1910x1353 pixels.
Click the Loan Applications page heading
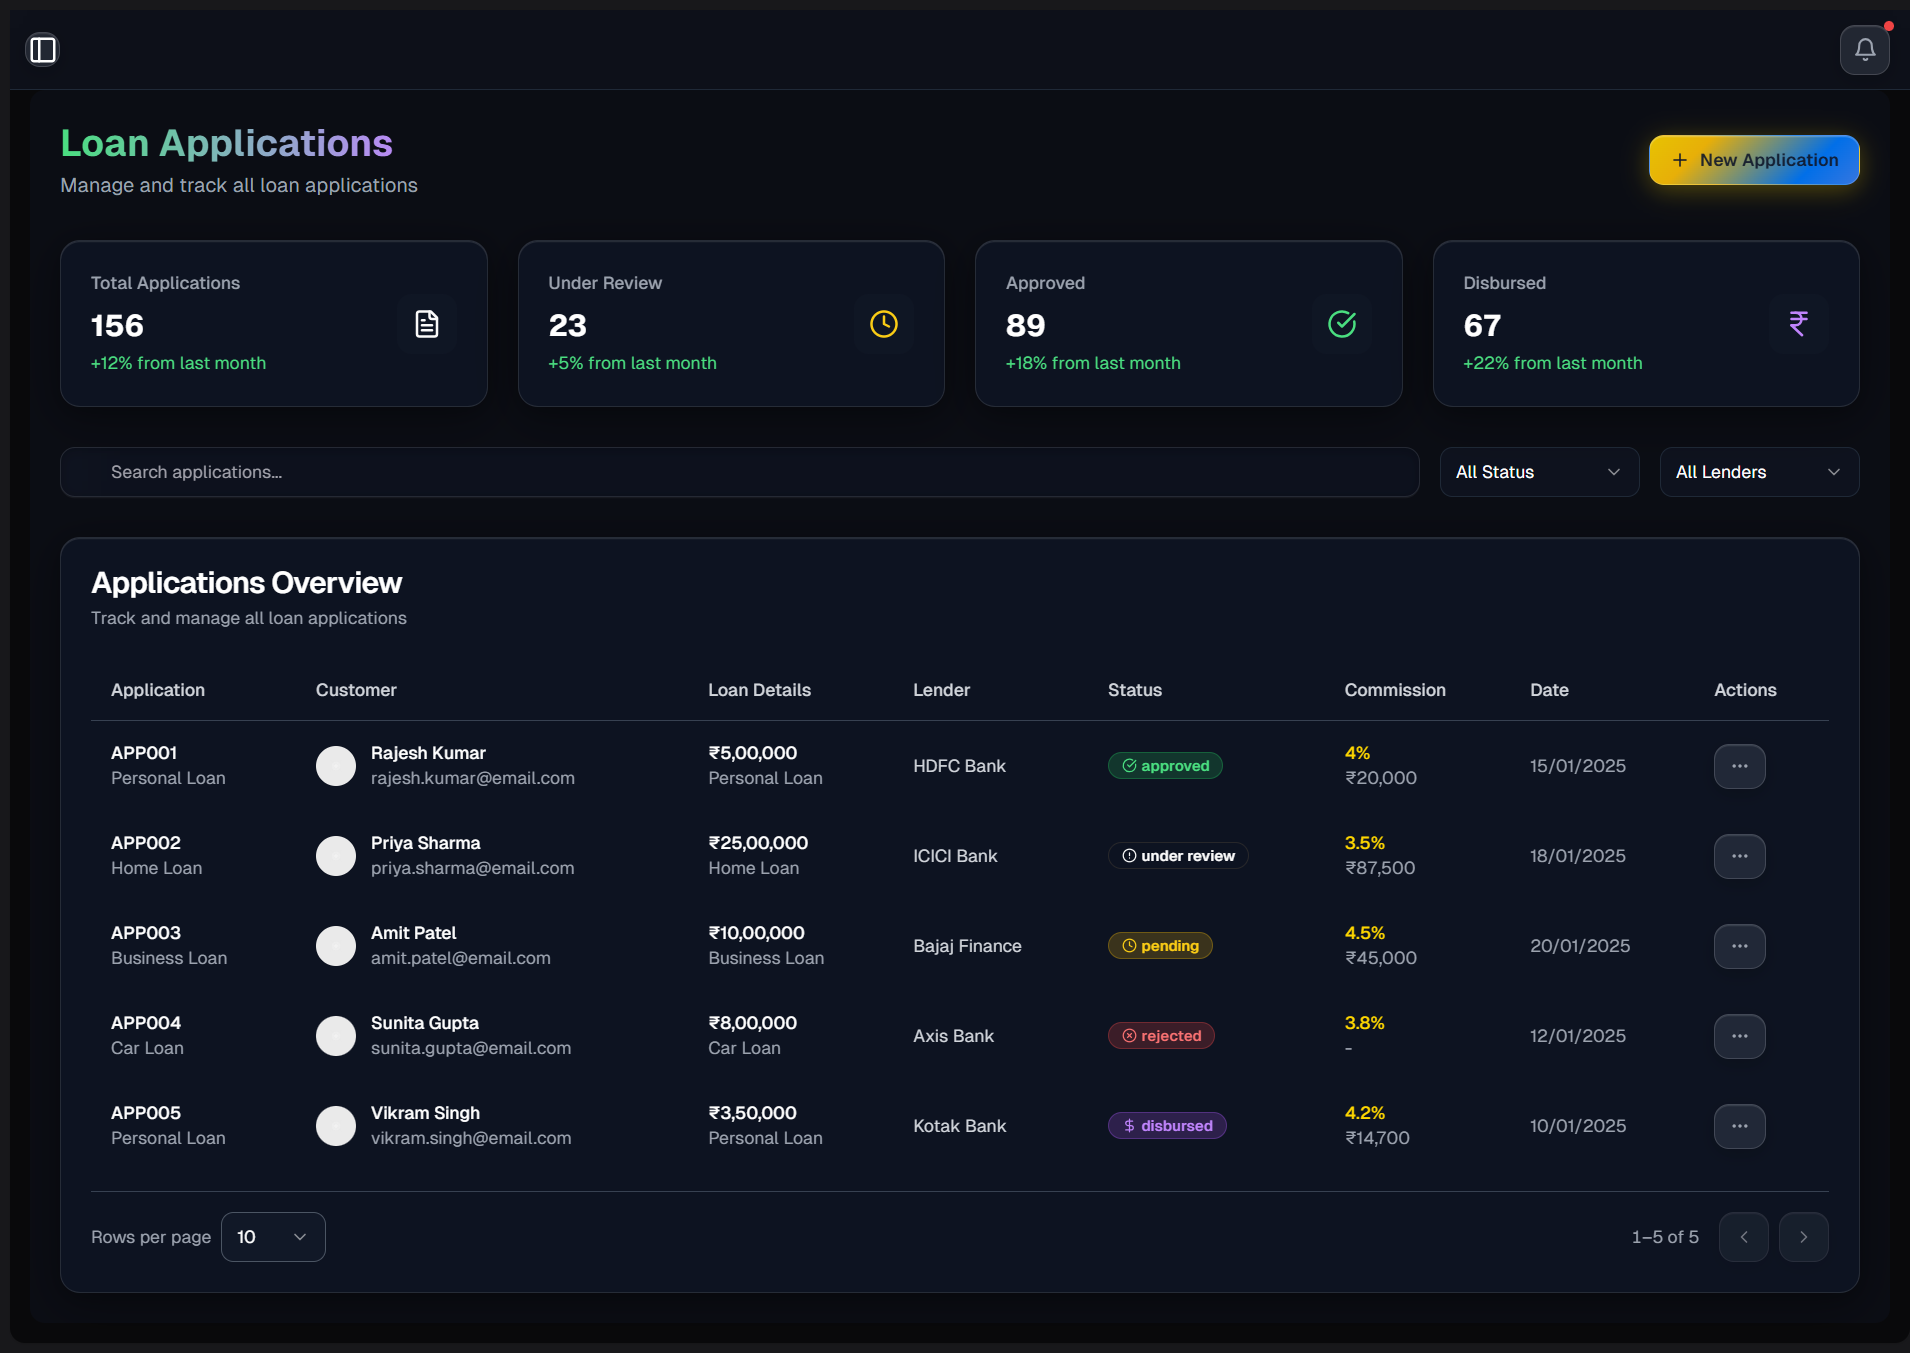tap(227, 143)
